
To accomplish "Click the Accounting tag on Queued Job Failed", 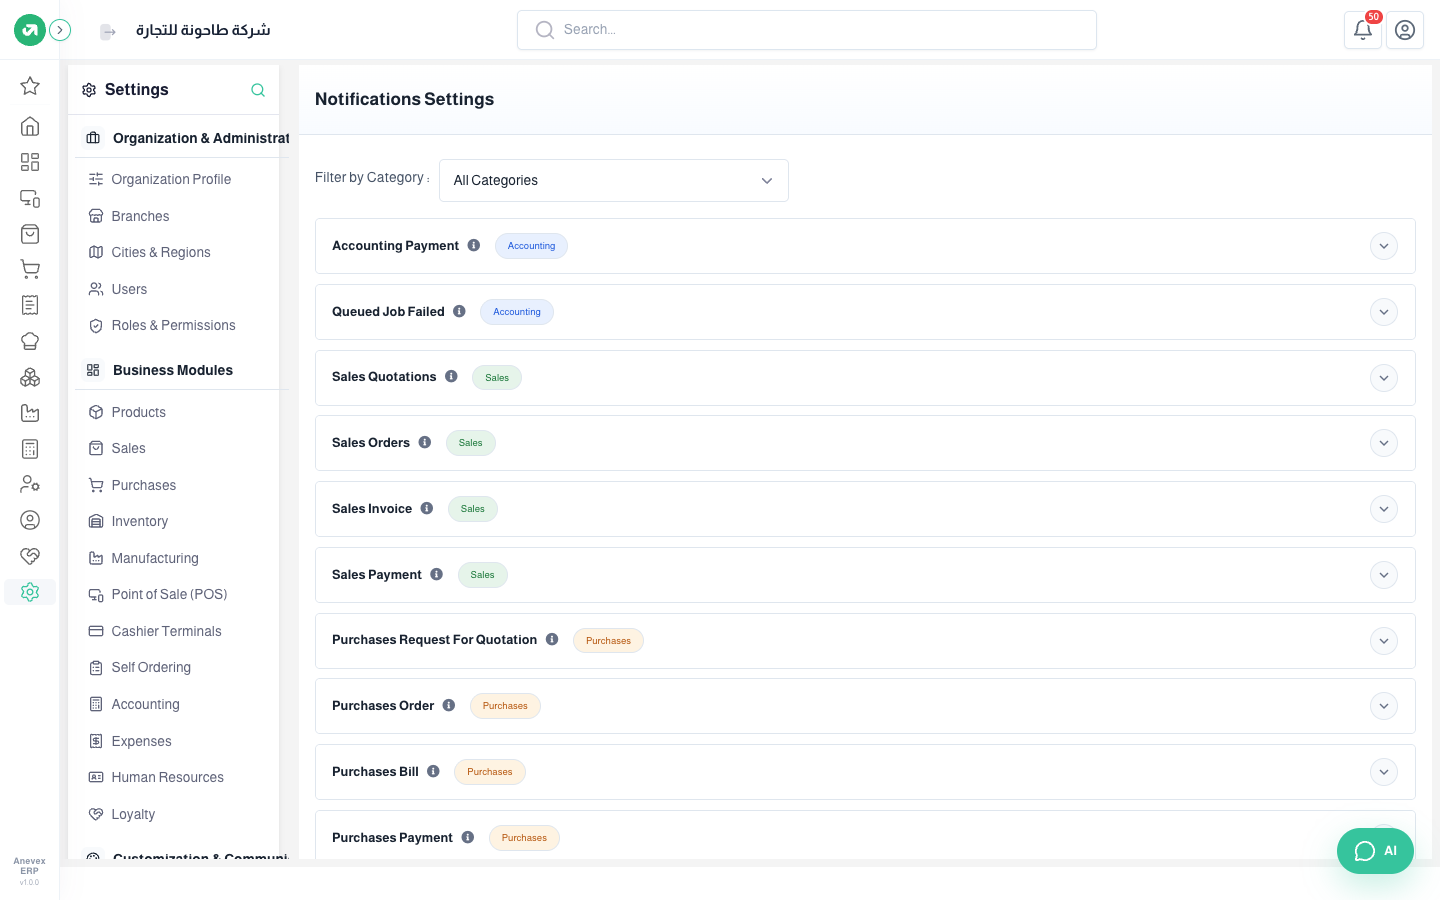I will click(517, 312).
